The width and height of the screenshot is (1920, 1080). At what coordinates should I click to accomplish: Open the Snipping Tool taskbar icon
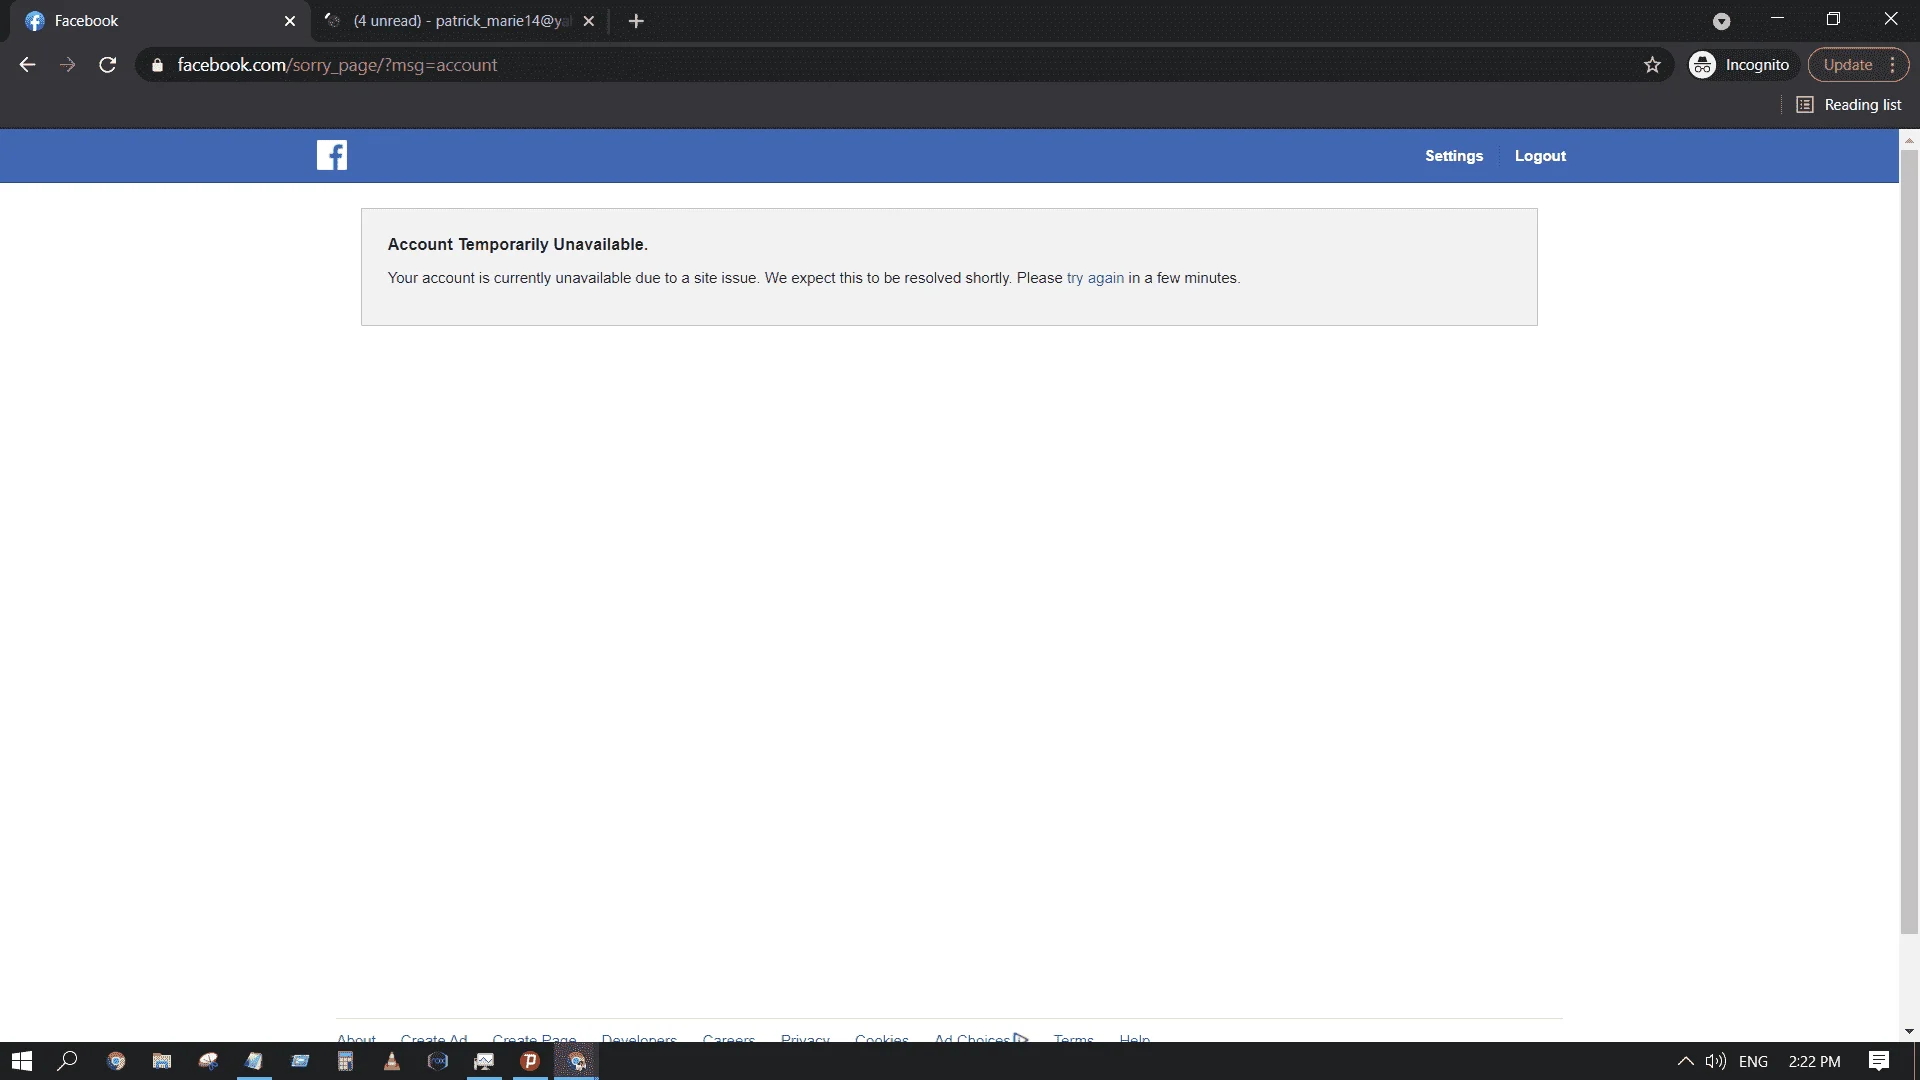pyautogui.click(x=208, y=1061)
